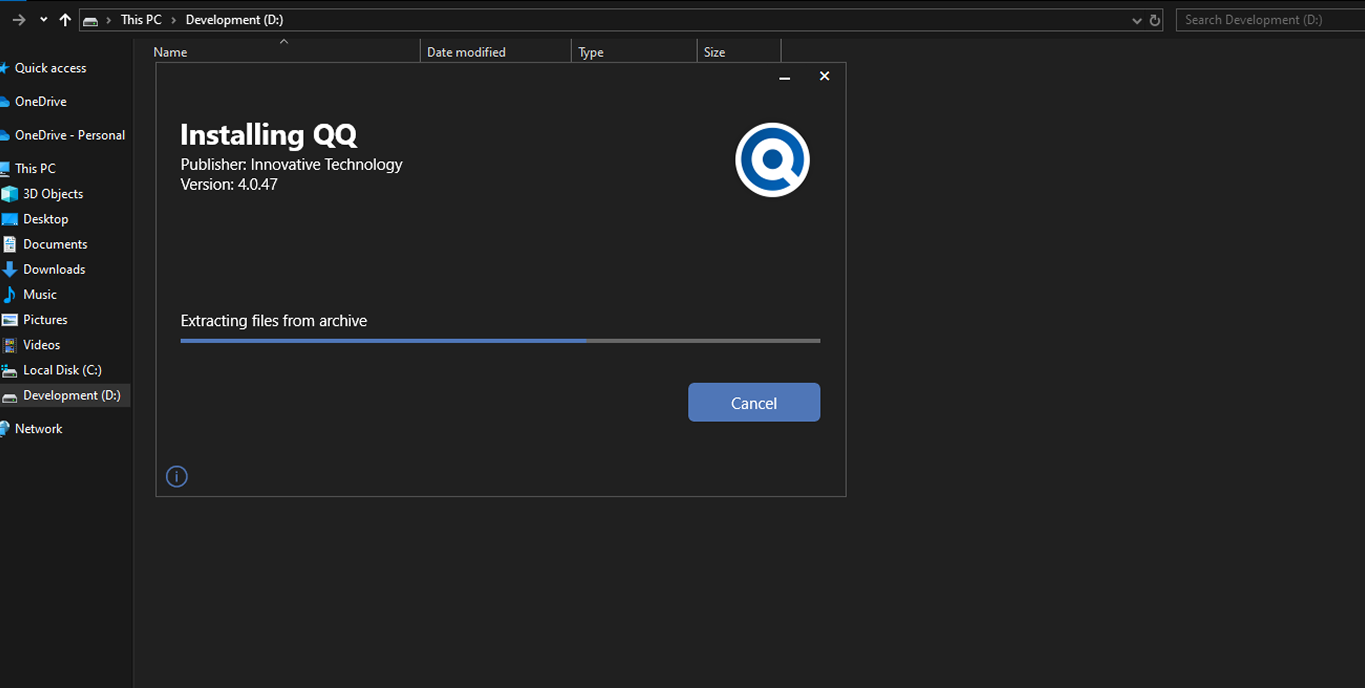
Task: Refresh the current folder view
Action: [x=1155, y=20]
